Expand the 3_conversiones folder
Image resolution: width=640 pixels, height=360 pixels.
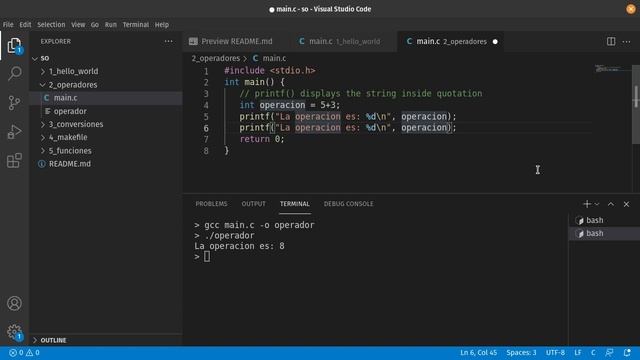click(43, 124)
